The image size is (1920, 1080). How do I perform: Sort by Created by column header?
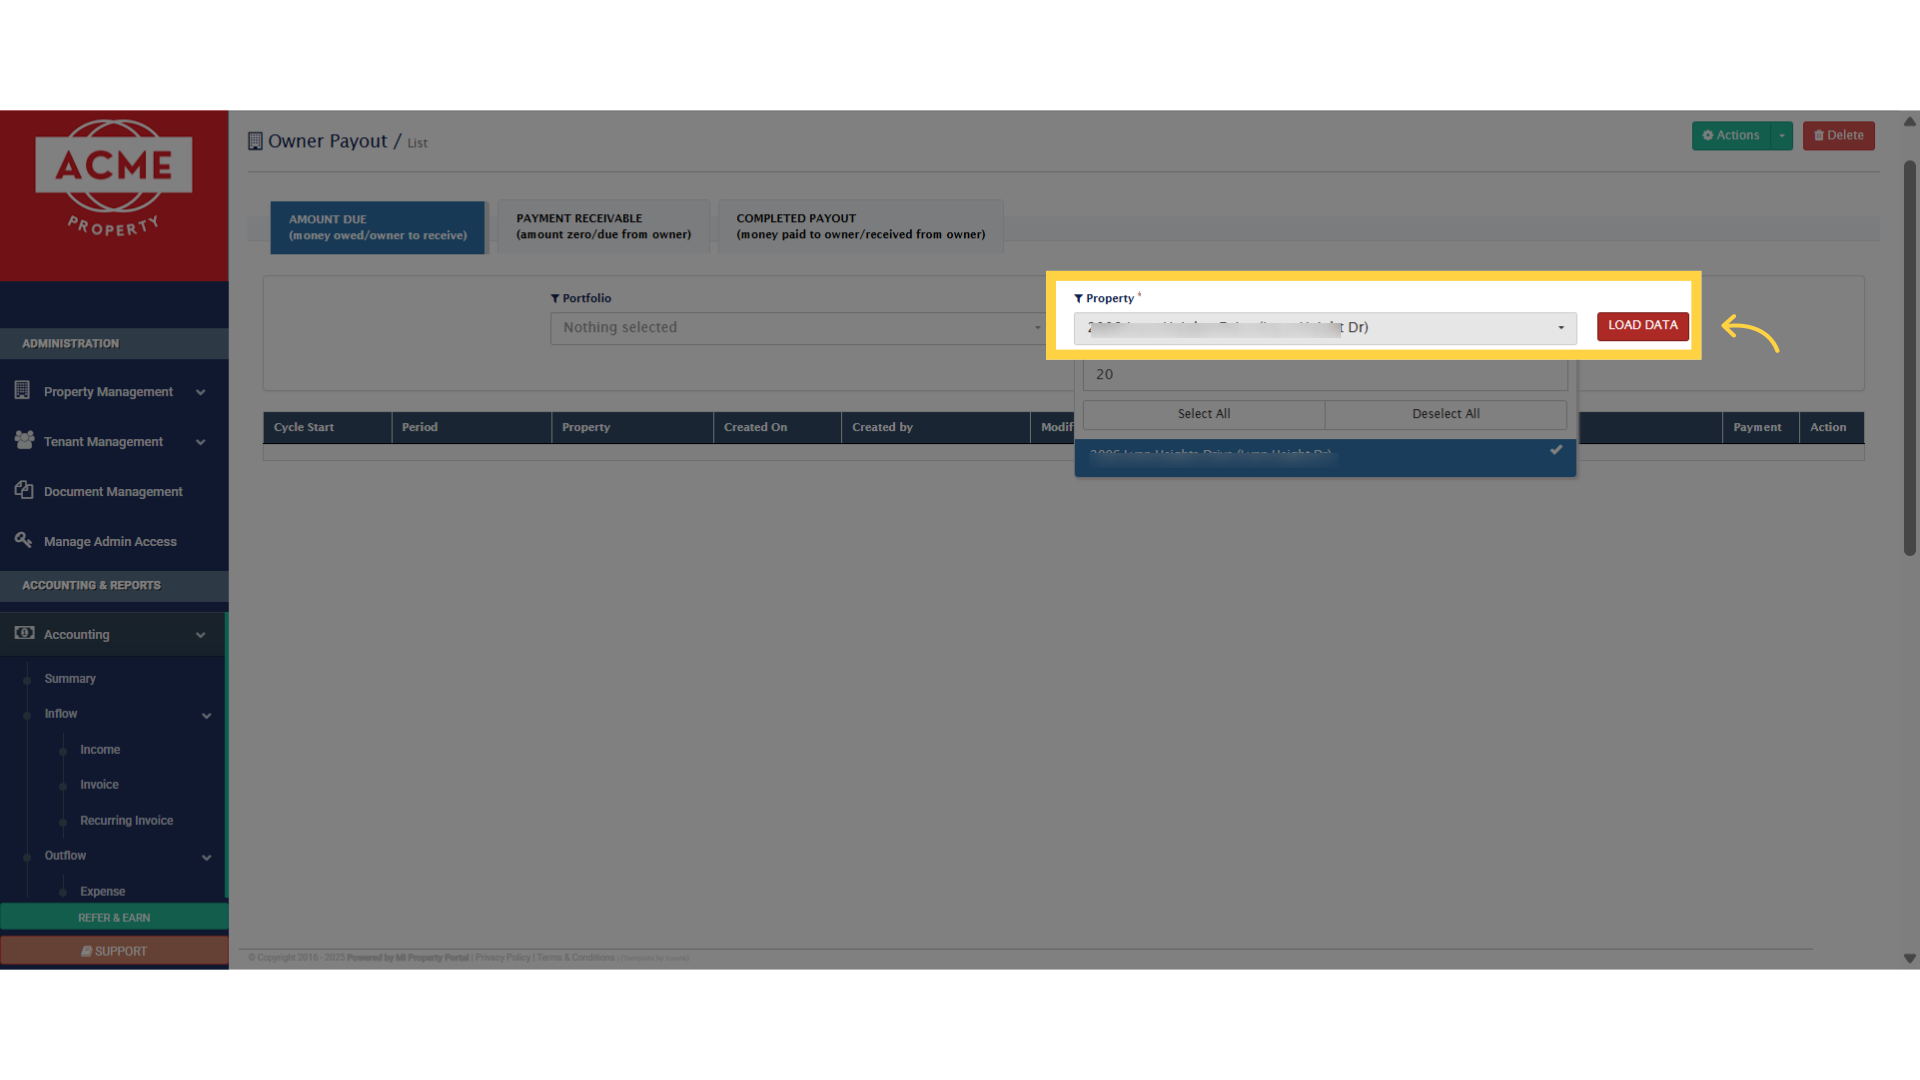click(935, 427)
